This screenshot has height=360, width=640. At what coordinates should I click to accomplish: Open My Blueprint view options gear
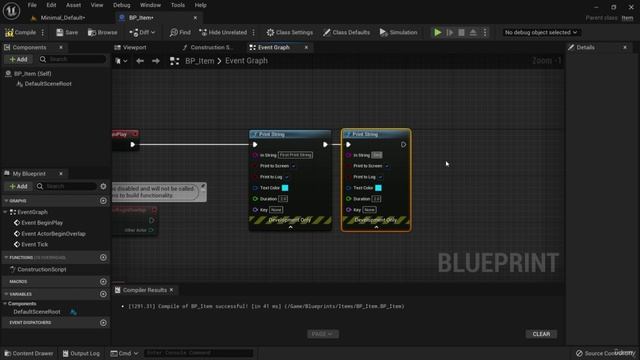pos(103,187)
